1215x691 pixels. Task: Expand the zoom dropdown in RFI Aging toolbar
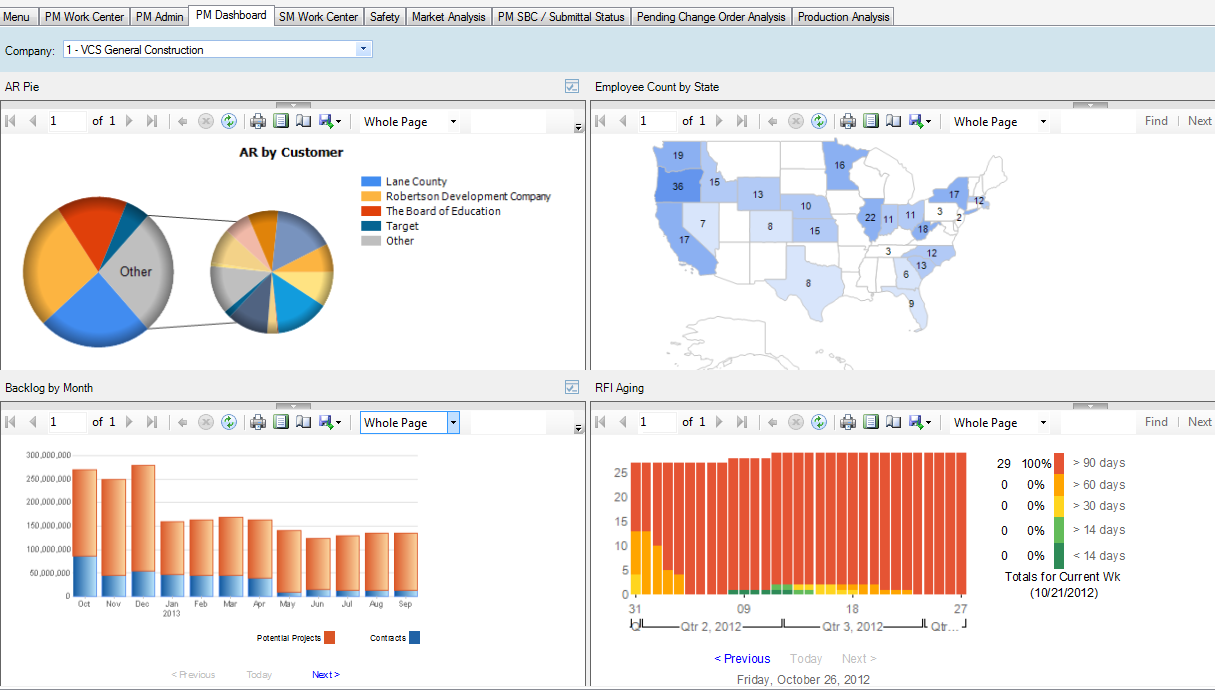(x=1043, y=422)
